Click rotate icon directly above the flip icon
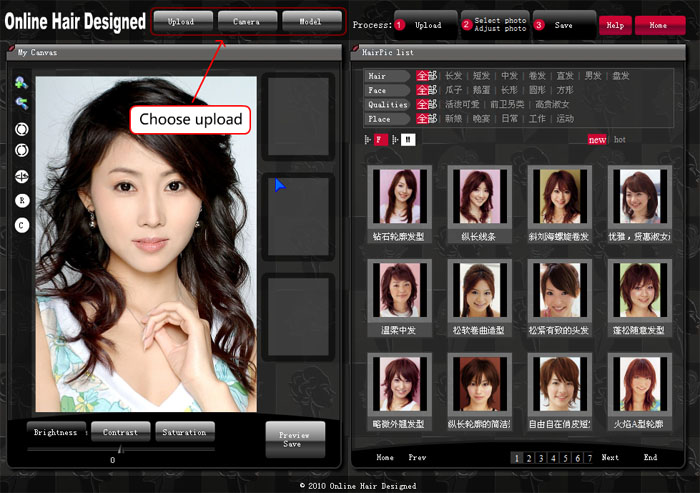This screenshot has width=700, height=493. 21,150
